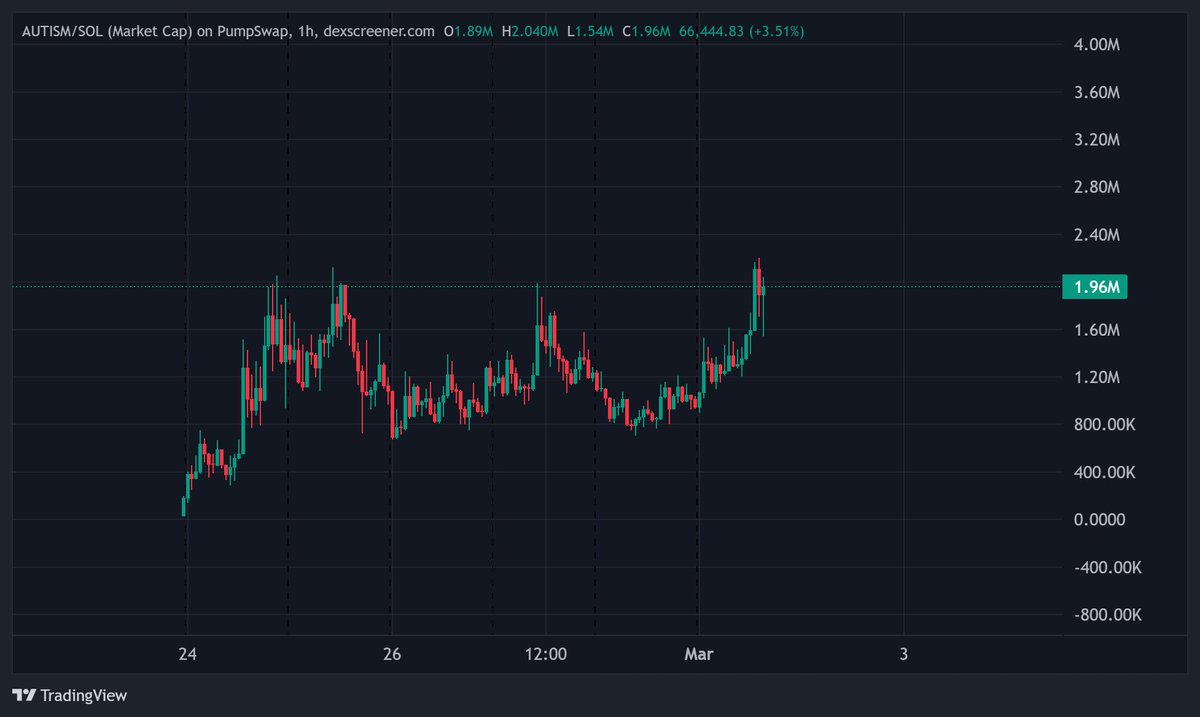Click the 0.0000 price axis label
Screen dimensions: 1200x717
[x=1099, y=520]
